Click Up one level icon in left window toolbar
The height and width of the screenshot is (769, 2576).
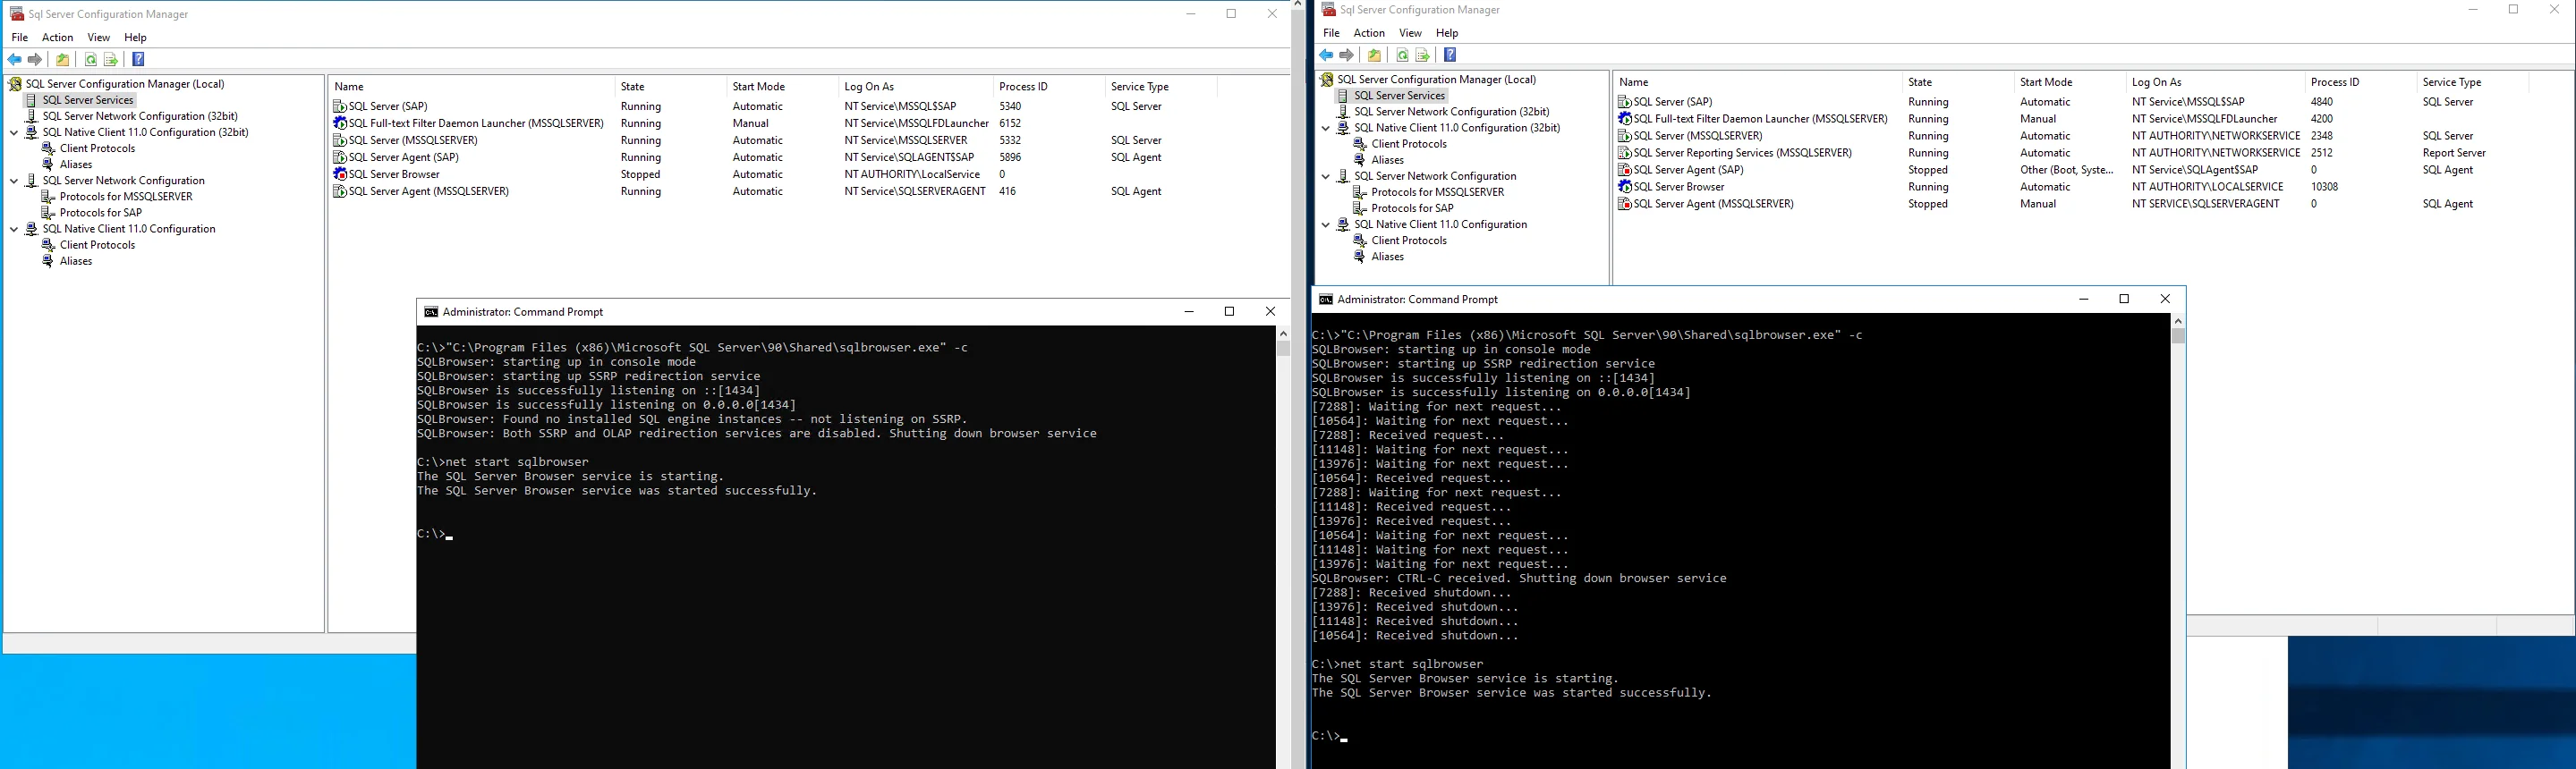pyautogui.click(x=63, y=60)
